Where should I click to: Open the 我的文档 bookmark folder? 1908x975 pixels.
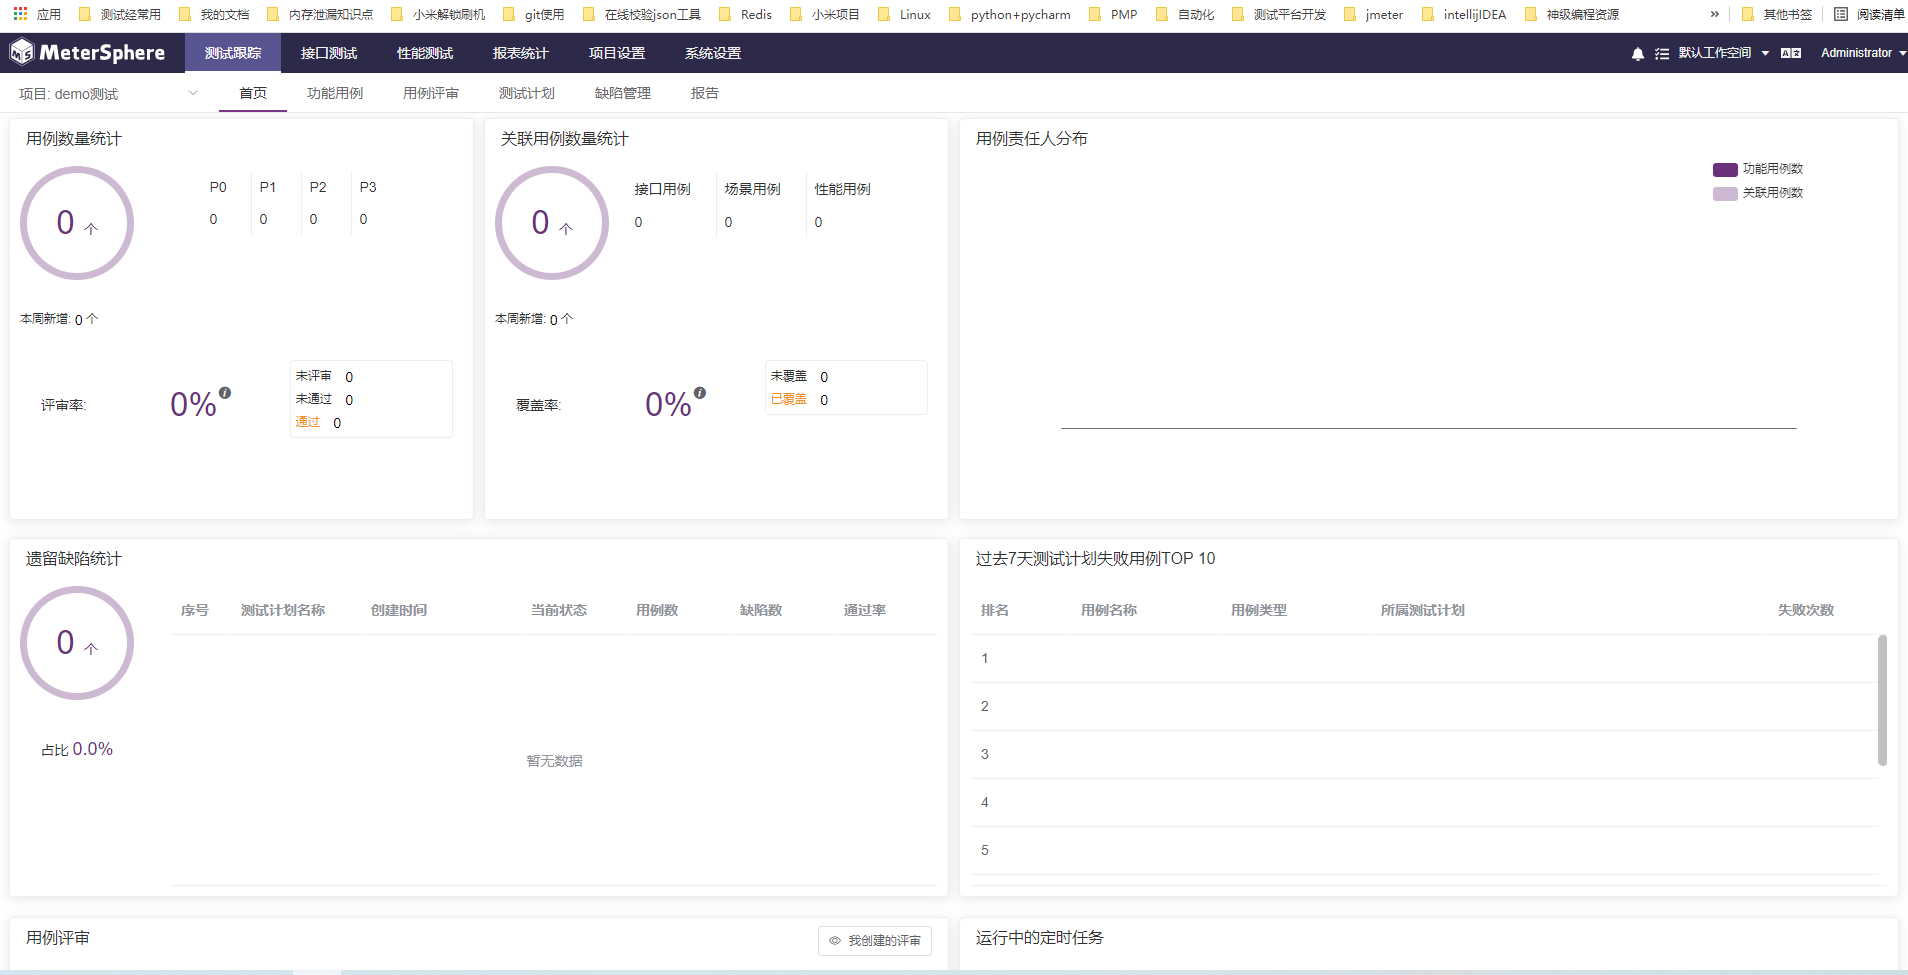point(215,14)
